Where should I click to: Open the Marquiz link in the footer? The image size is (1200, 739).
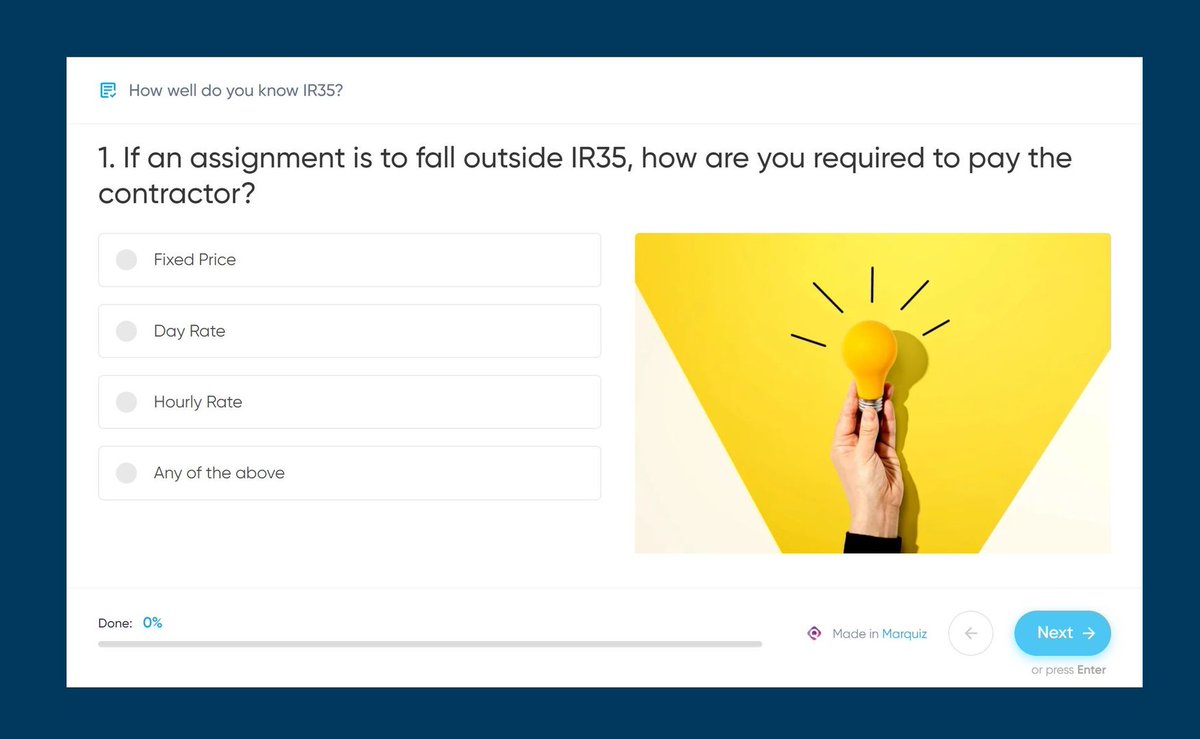903,633
